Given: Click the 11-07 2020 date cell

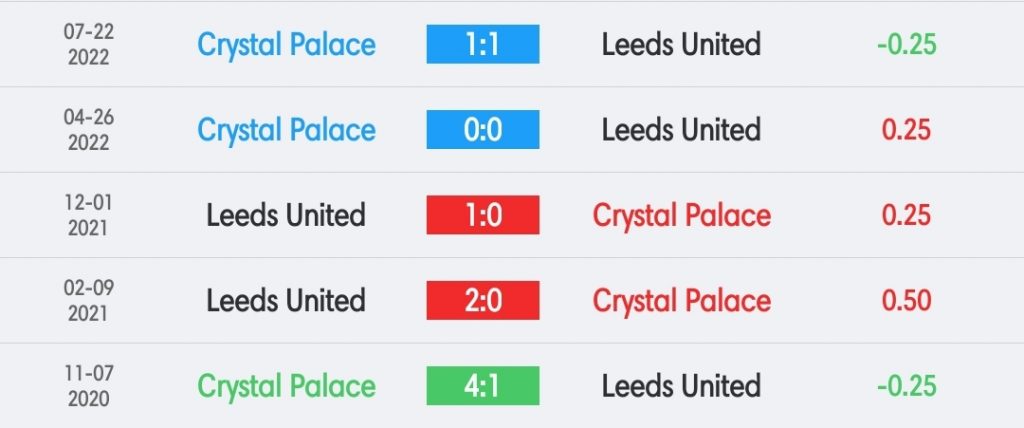Looking at the screenshot, I should 88,386.
